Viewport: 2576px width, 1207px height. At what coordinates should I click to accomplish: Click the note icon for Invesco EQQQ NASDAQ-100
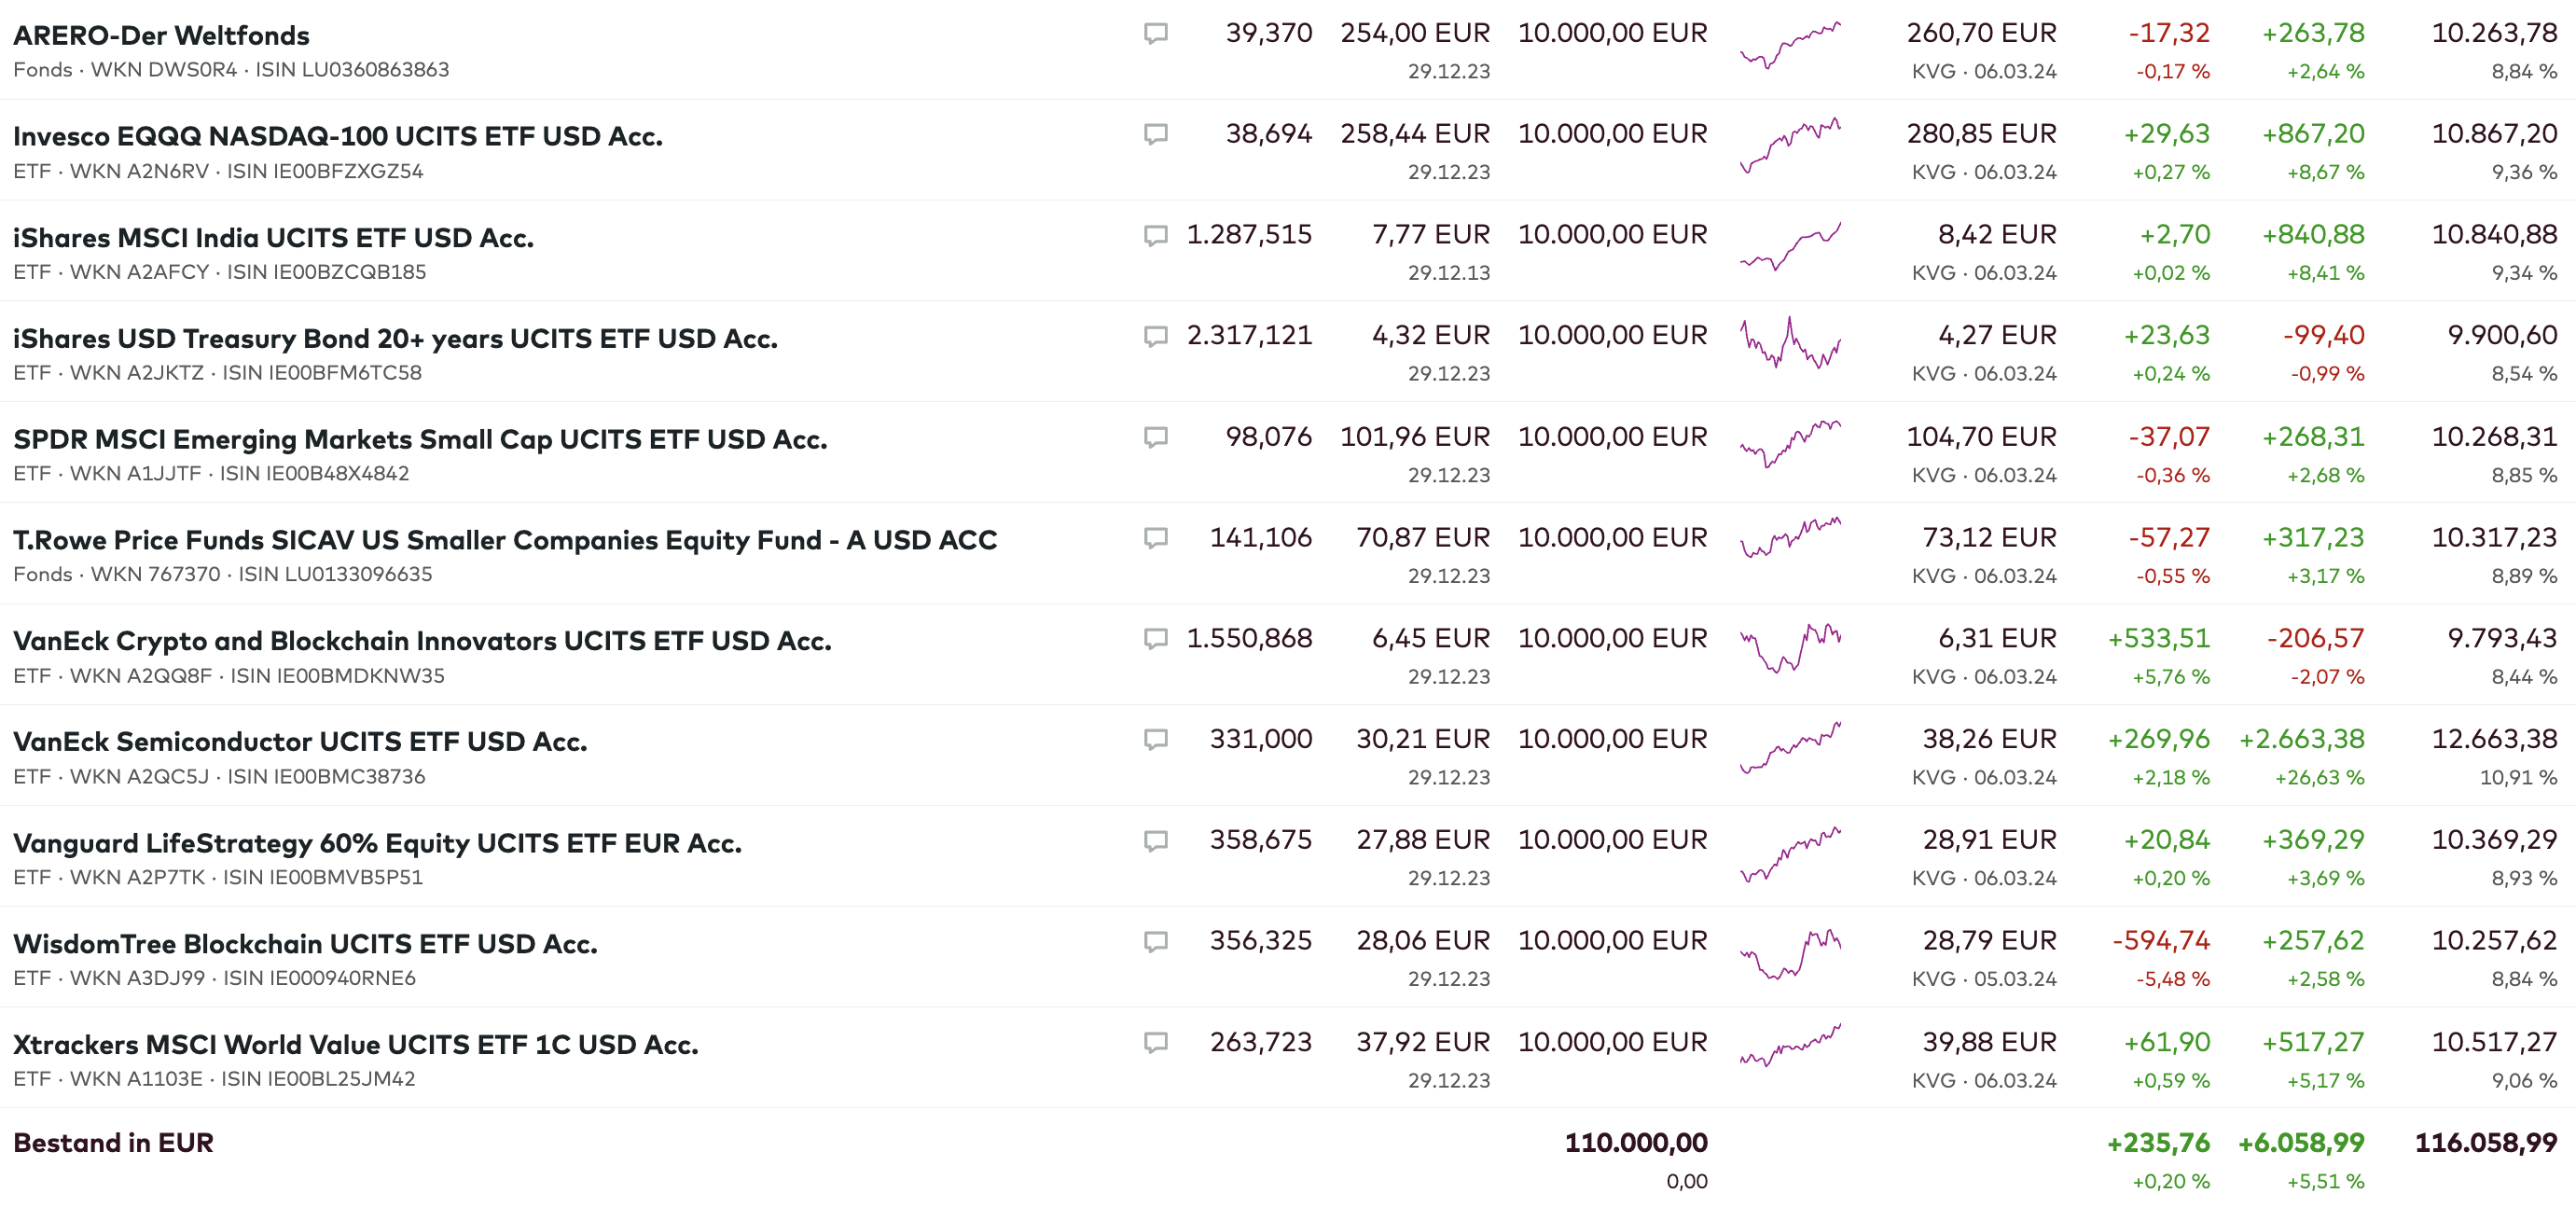(1155, 135)
